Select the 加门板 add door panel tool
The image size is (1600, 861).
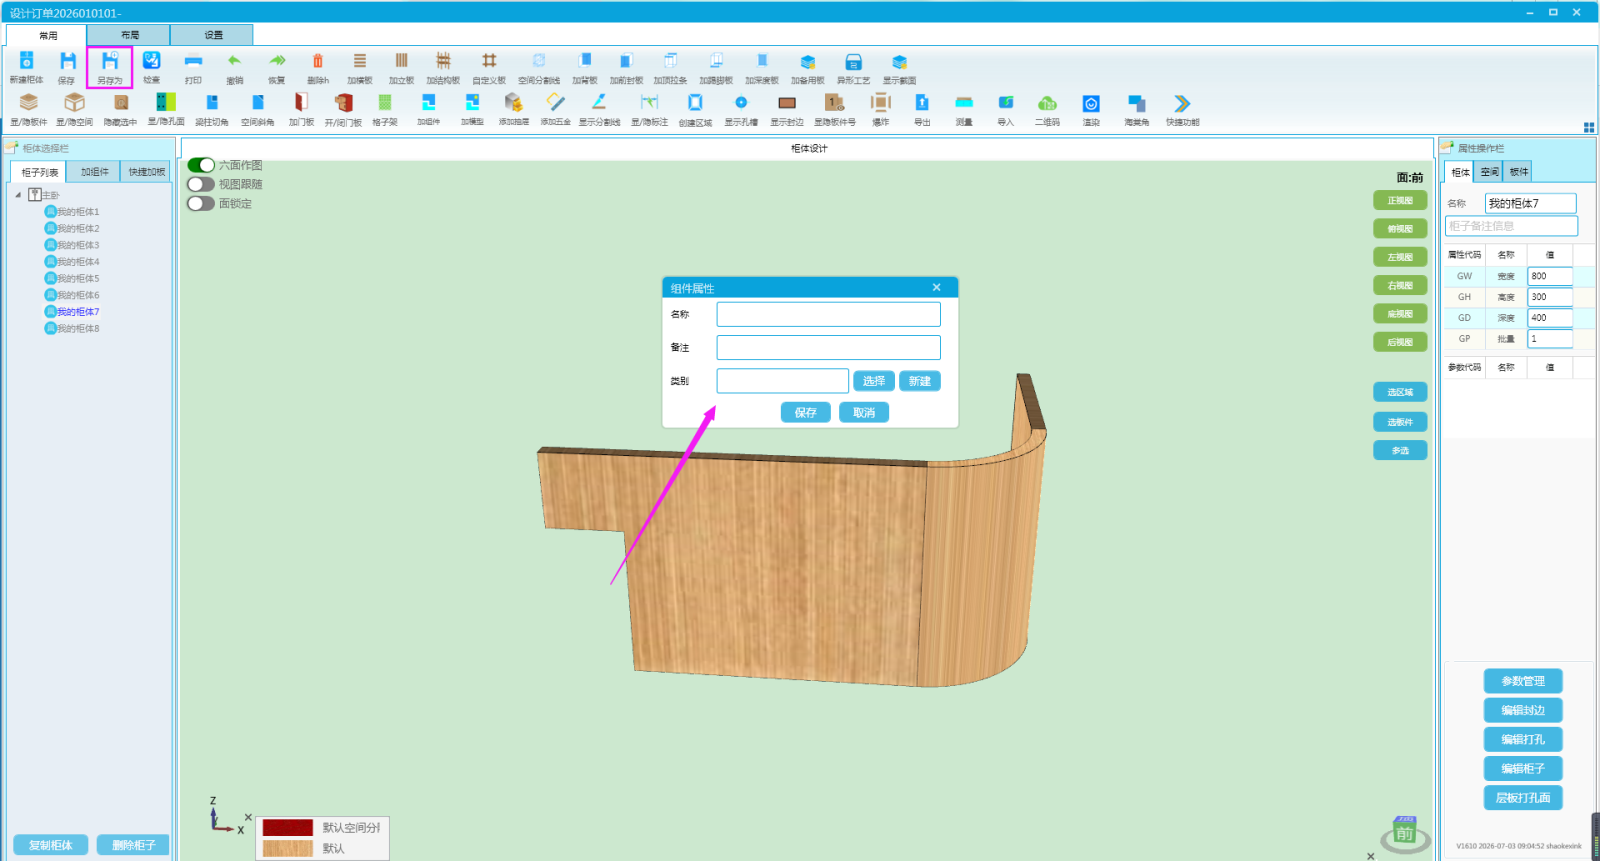[301, 103]
